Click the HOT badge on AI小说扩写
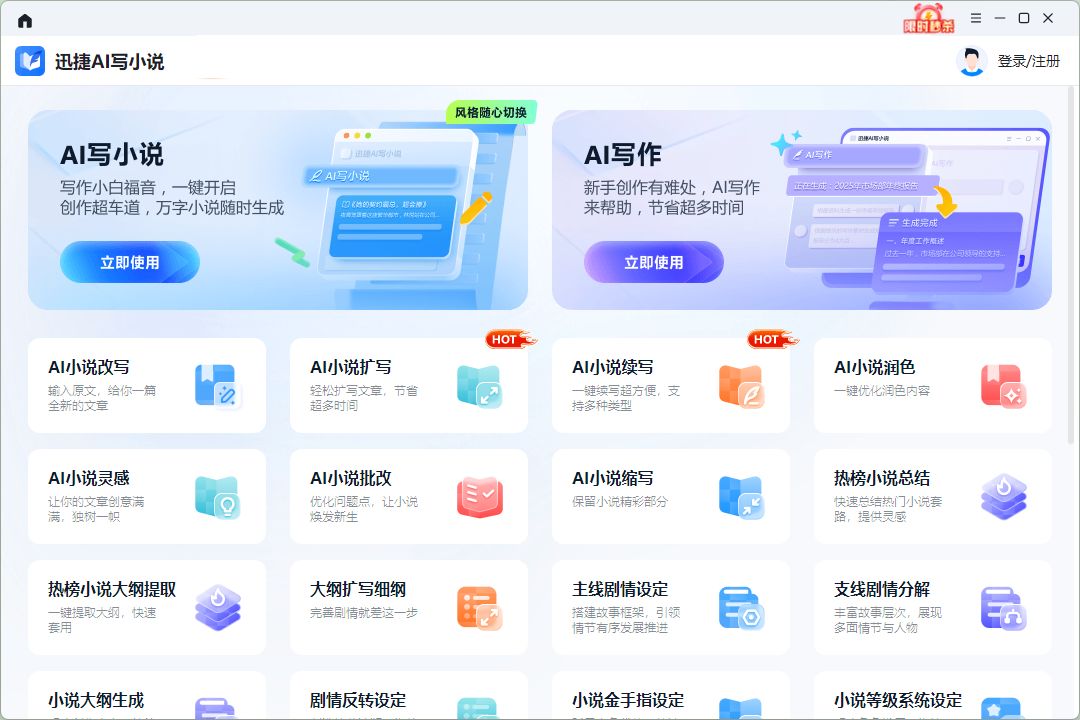The width and height of the screenshot is (1080, 720). click(510, 339)
